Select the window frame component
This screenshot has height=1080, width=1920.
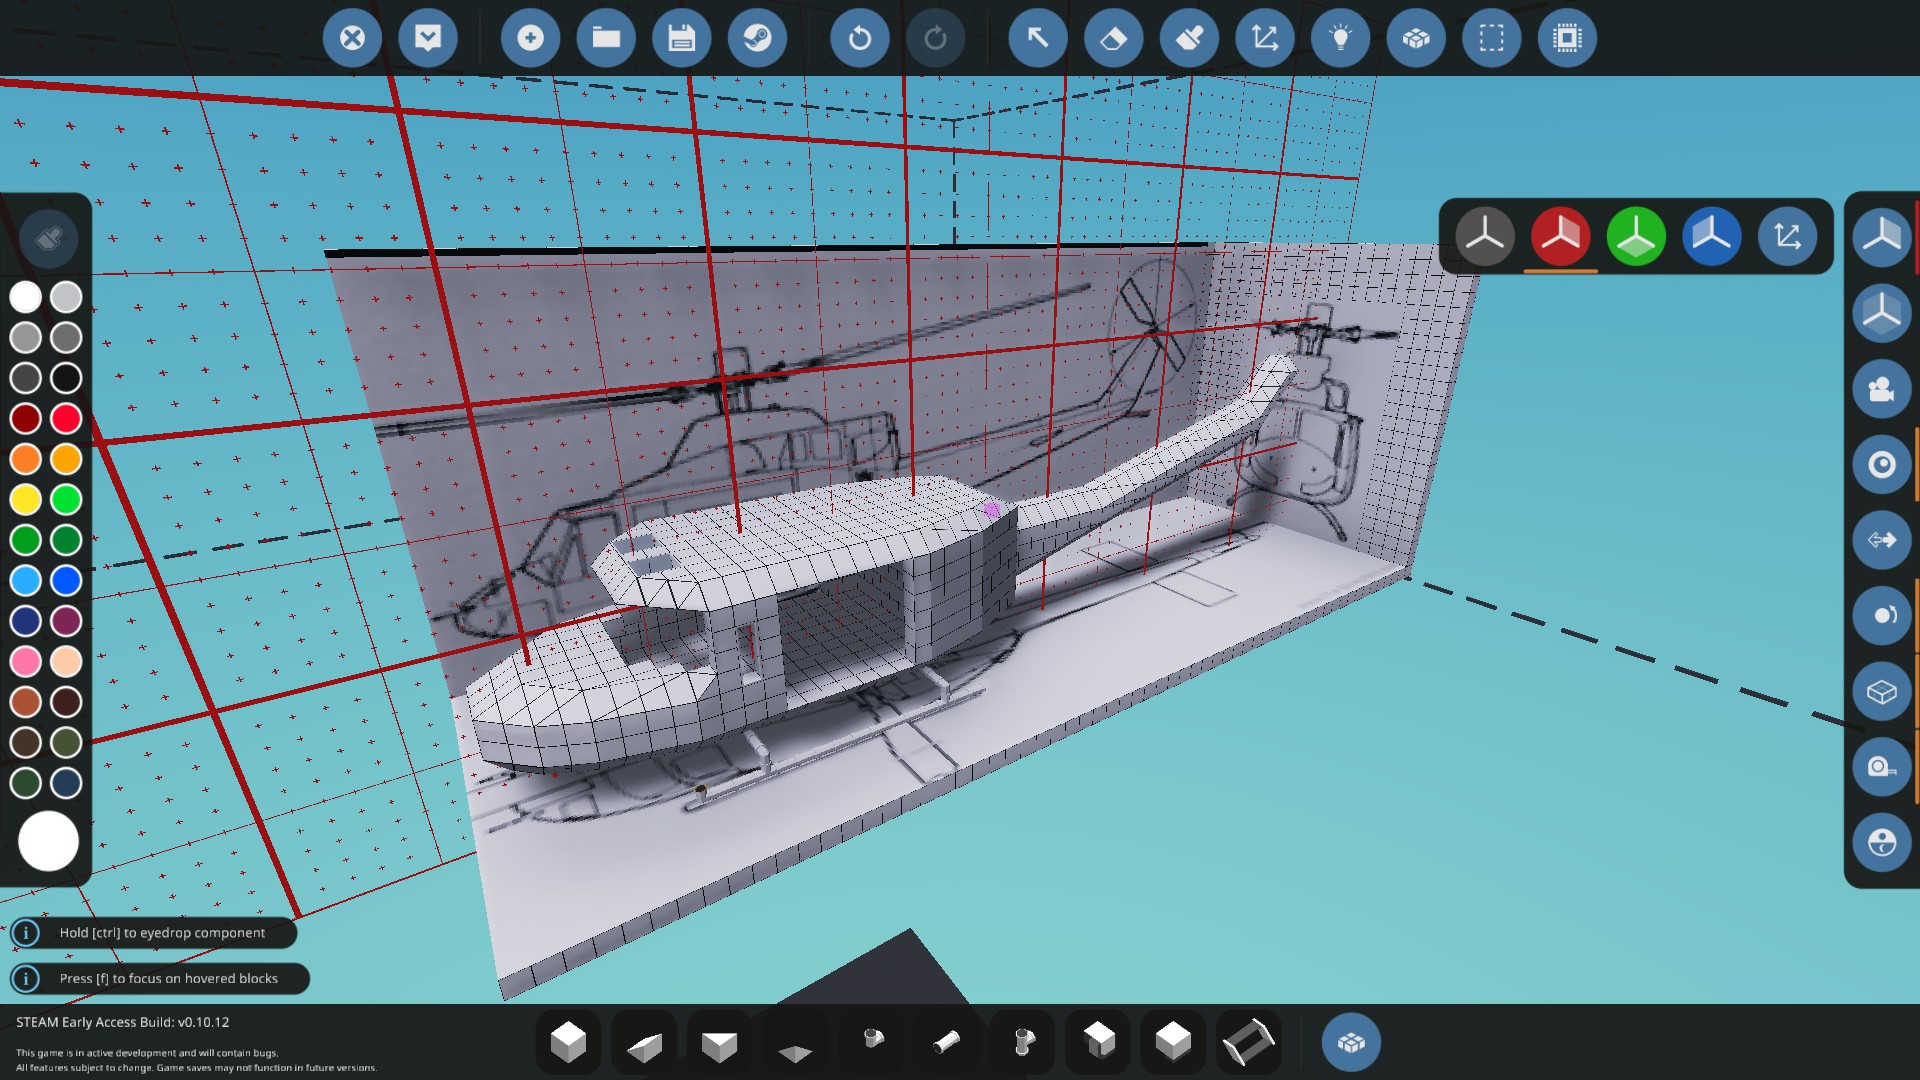click(x=1249, y=1042)
